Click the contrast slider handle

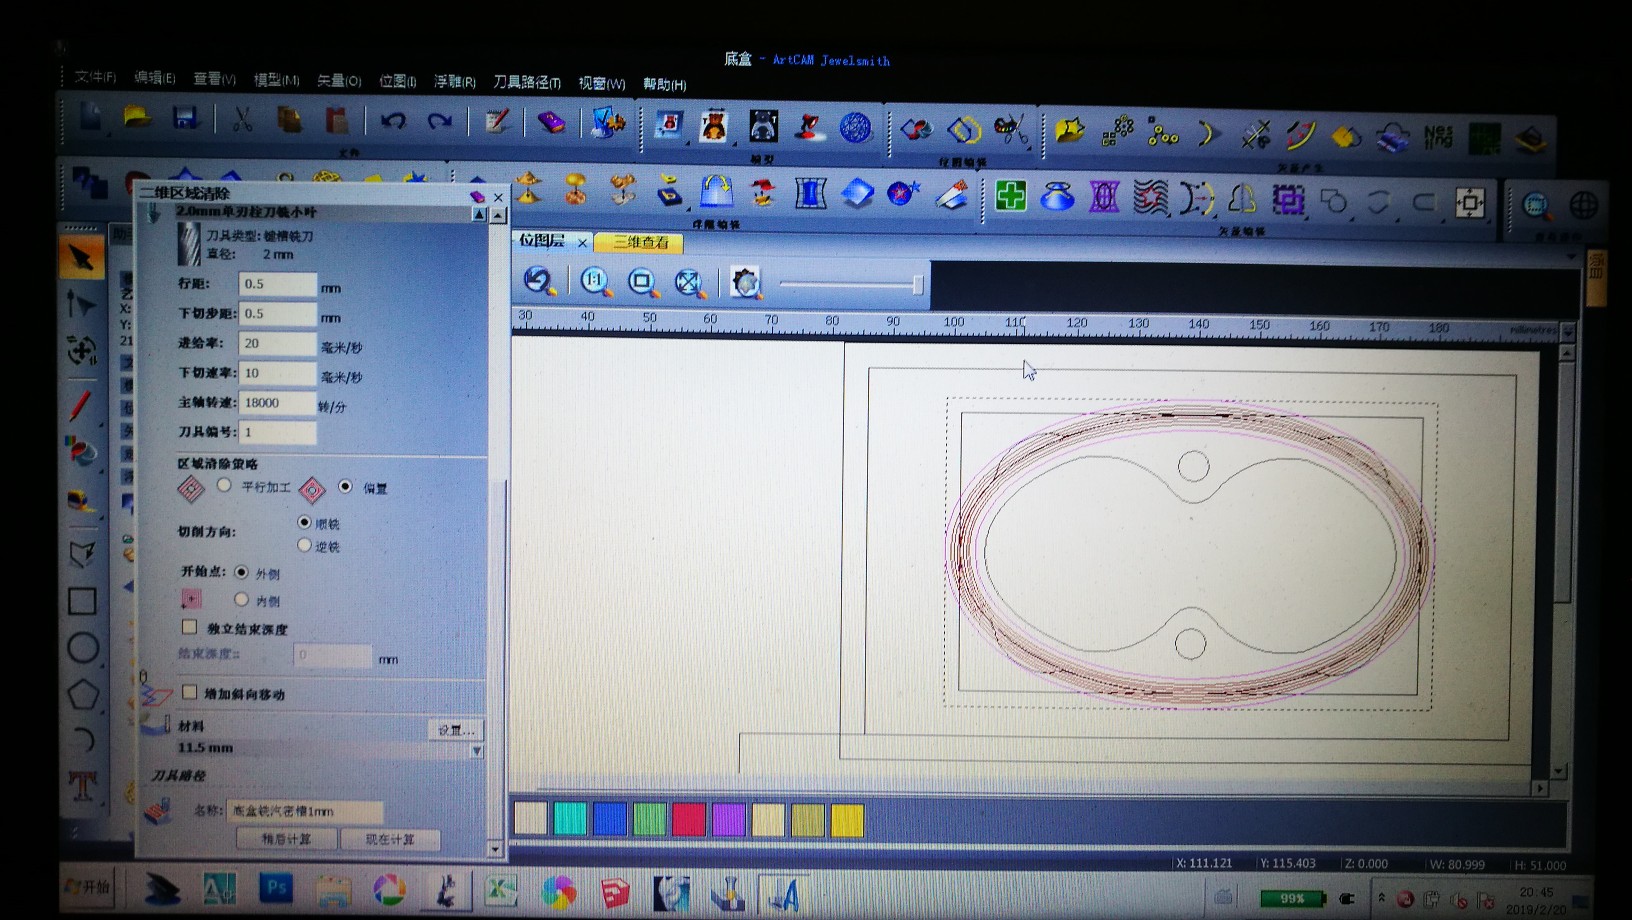(x=918, y=285)
